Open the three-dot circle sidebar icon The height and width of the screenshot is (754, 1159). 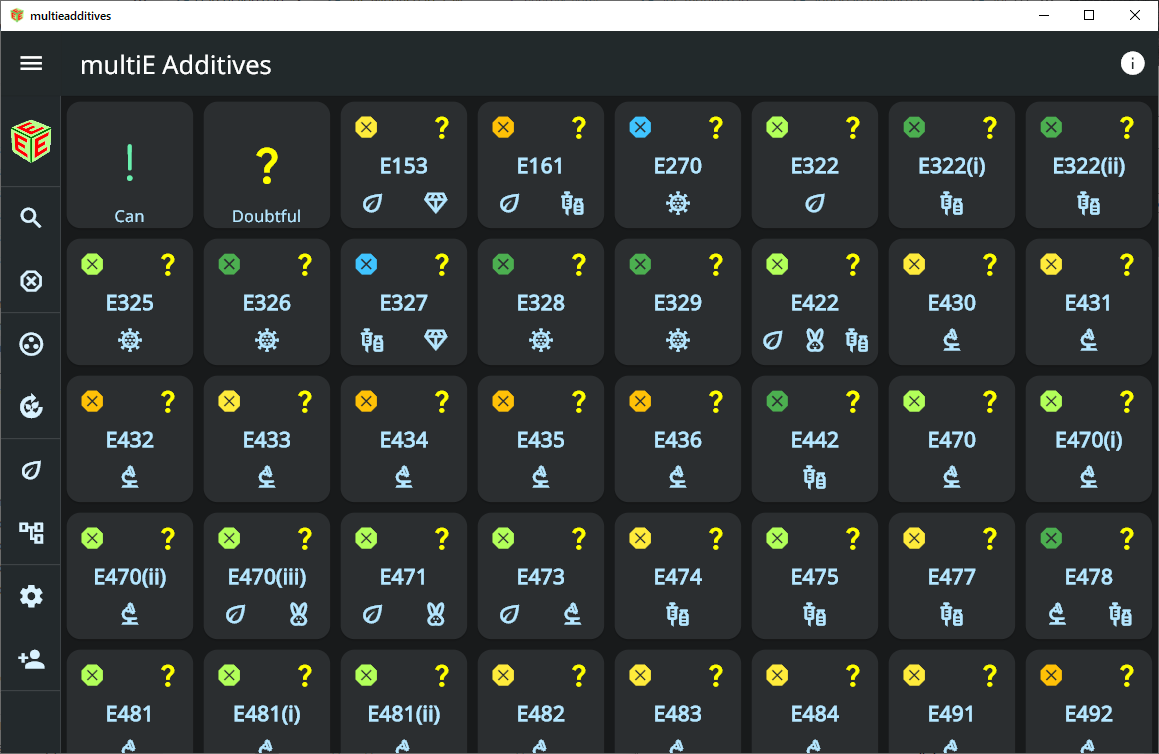tap(31, 344)
